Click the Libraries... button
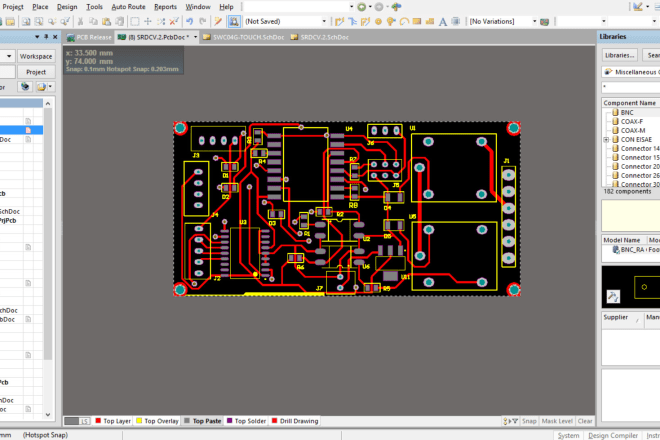 tap(620, 55)
